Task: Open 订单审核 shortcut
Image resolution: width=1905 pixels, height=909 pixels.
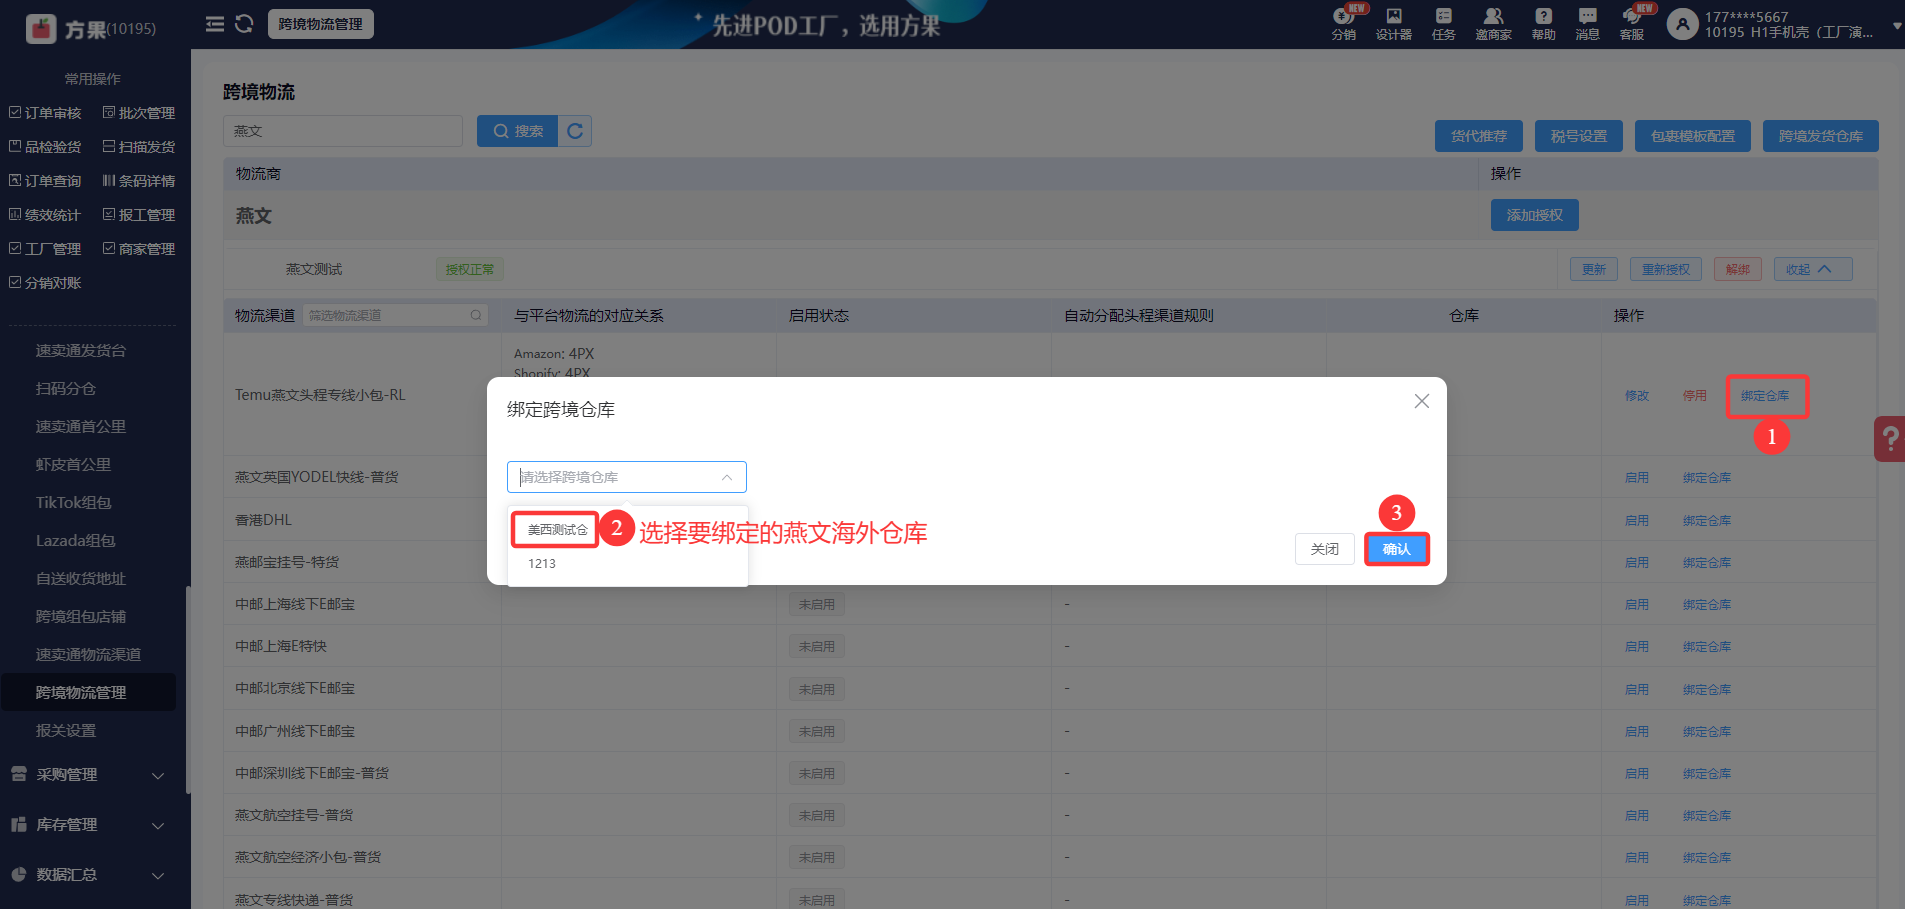Action: pos(45,113)
